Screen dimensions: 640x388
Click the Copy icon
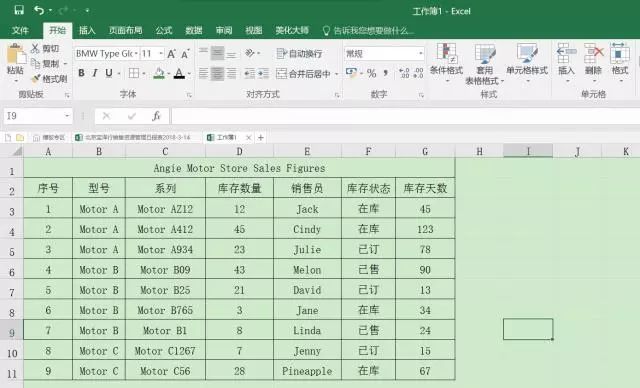click(36, 64)
